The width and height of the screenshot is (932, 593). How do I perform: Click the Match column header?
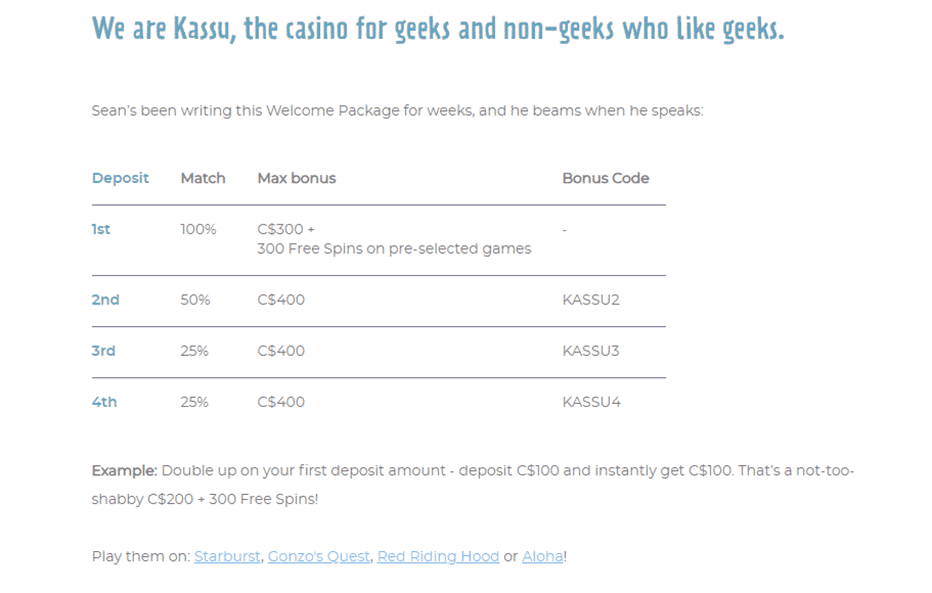point(203,178)
